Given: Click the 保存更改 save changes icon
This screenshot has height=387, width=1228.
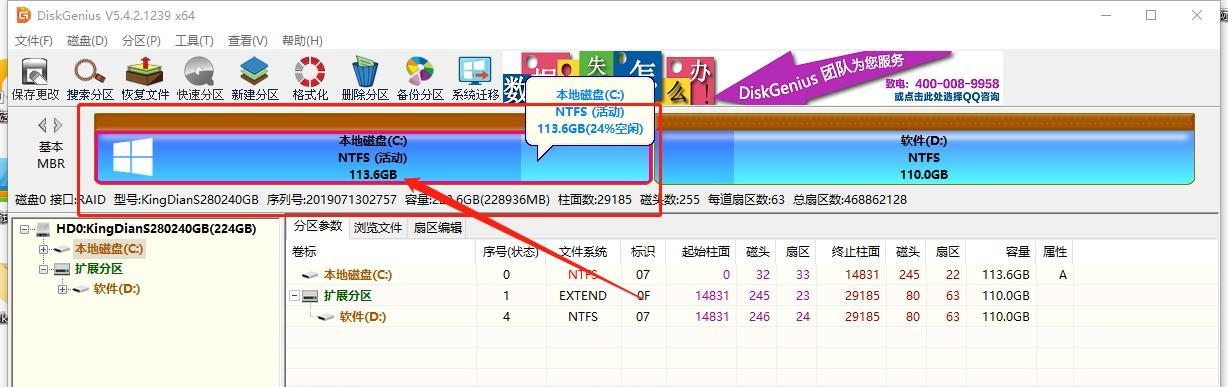Looking at the screenshot, I should coord(35,78).
